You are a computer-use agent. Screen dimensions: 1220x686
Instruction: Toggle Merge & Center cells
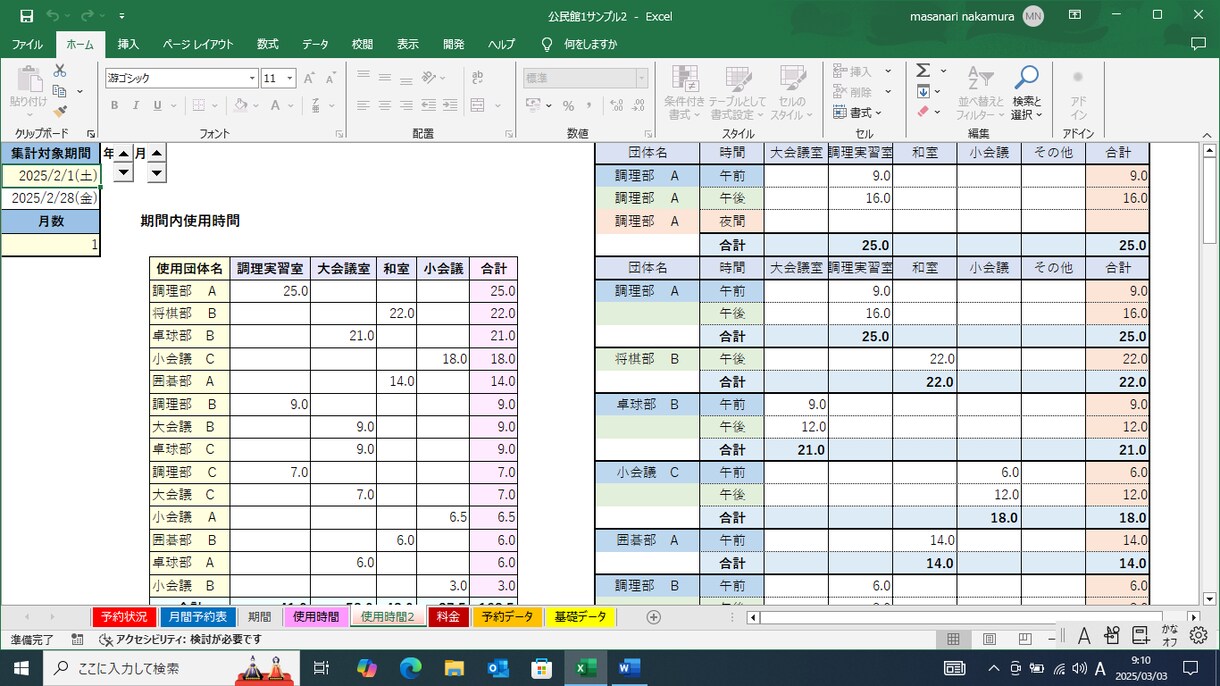point(478,105)
